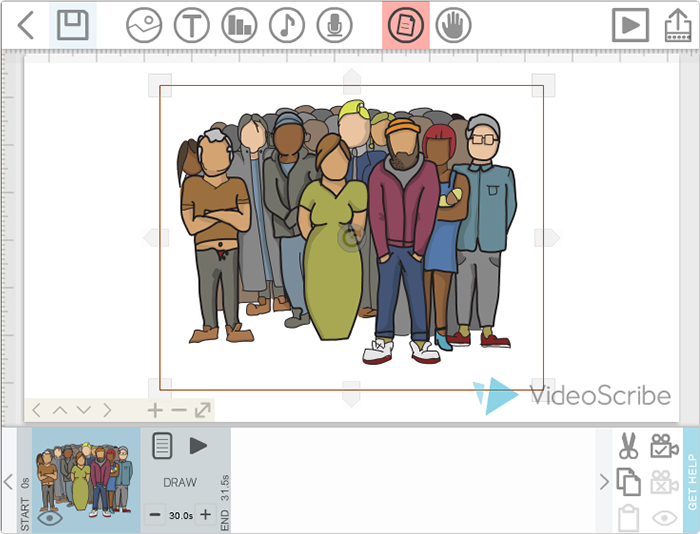Zoom in on the canvas
This screenshot has width=700, height=534.
tap(155, 410)
